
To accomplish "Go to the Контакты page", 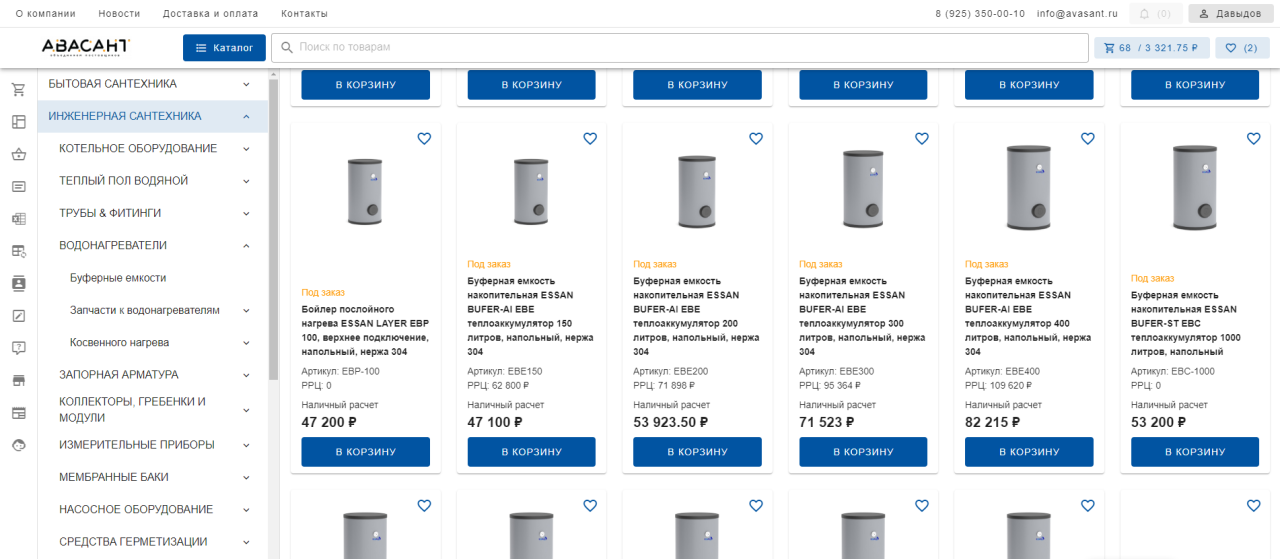I will point(304,14).
